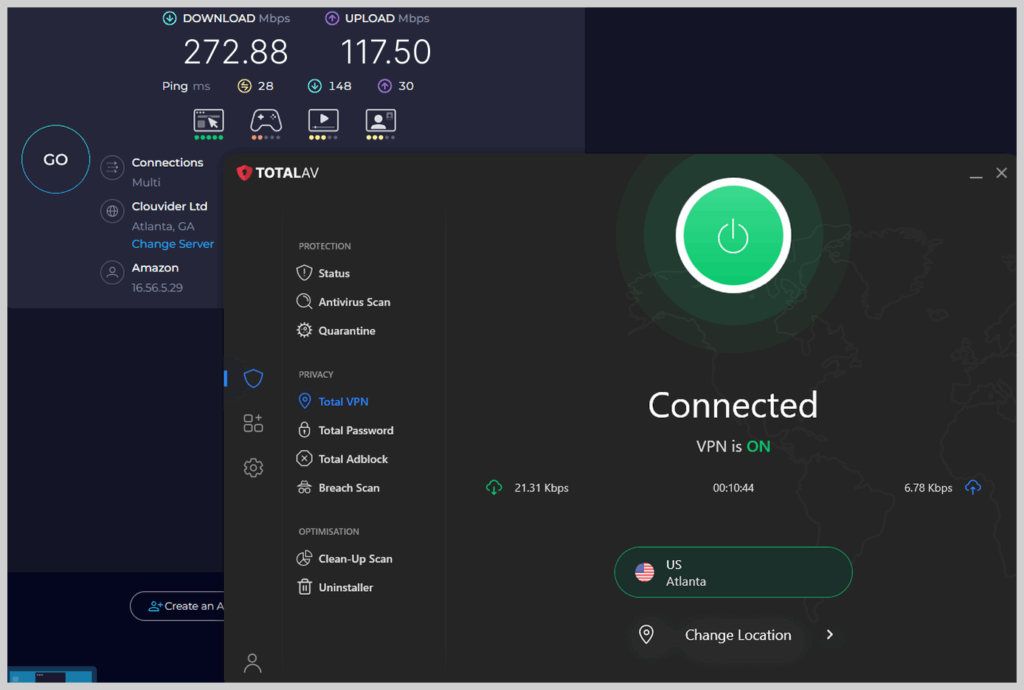The width and height of the screenshot is (1024, 690).
Task: Click the blue upload speed cloud icon
Action: click(x=973, y=488)
